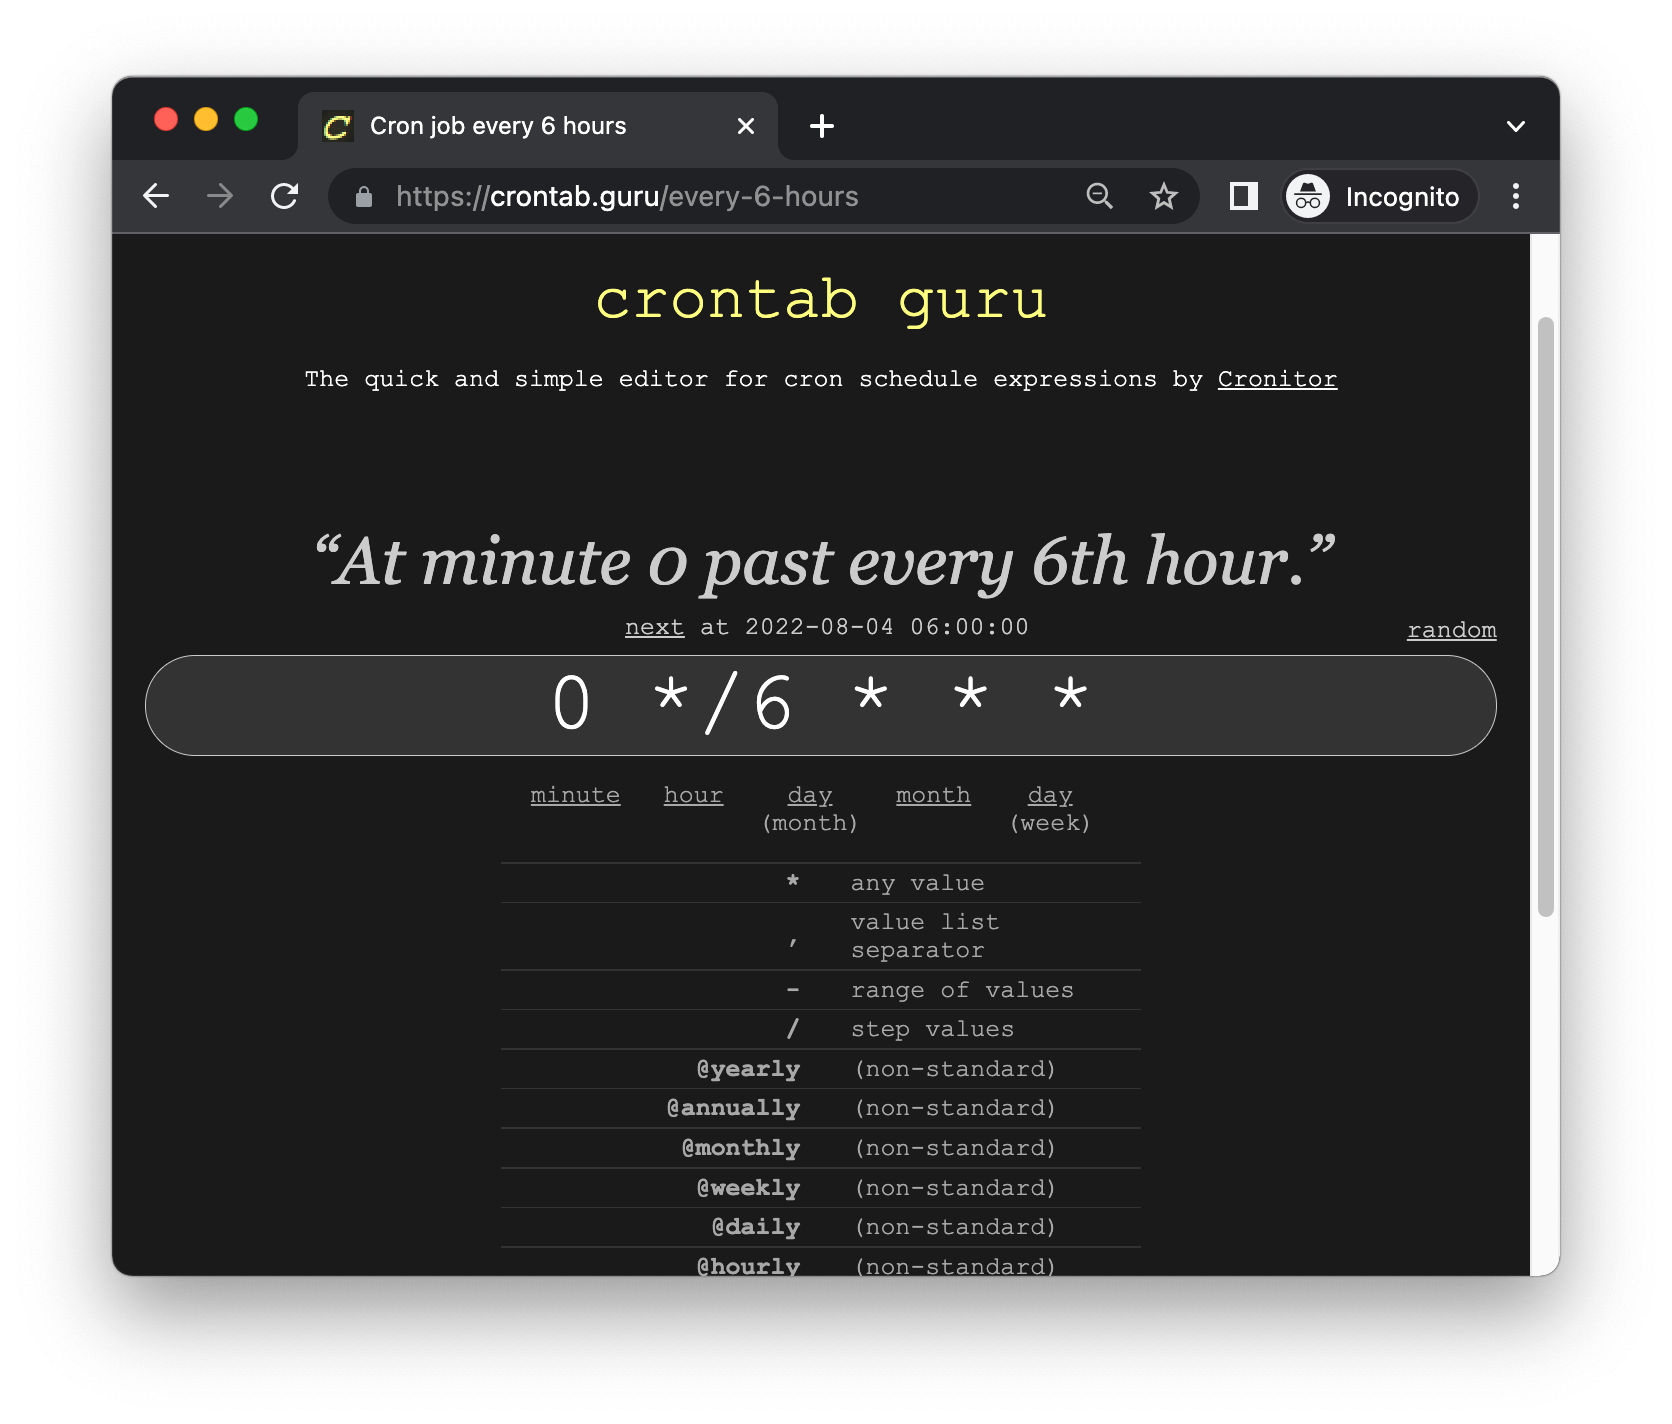
Task: Click the crontab guru title
Action: [x=821, y=299]
